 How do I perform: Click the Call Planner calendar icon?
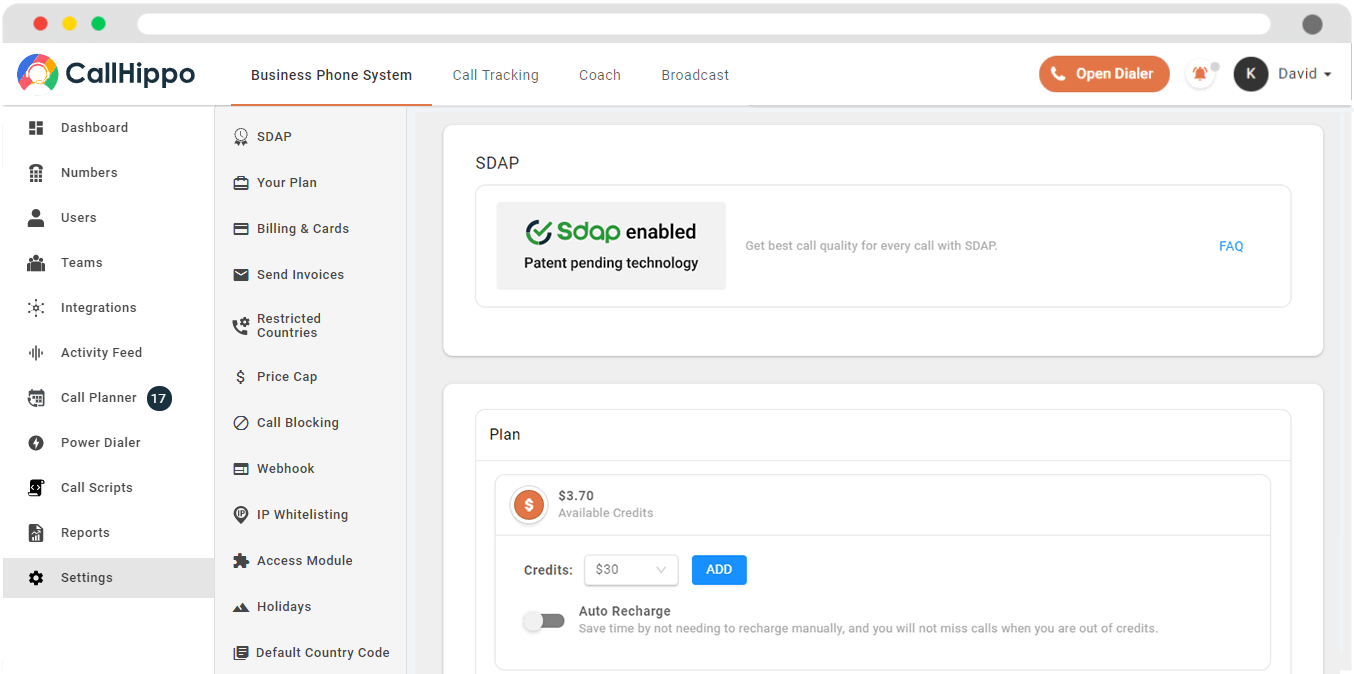[36, 398]
